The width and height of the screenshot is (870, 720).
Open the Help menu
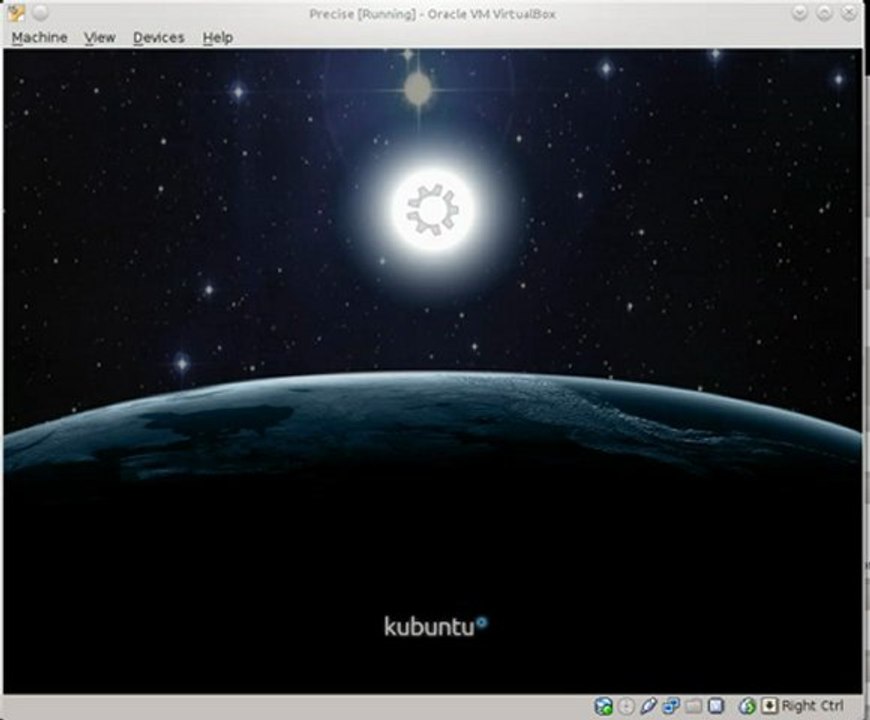(x=218, y=37)
